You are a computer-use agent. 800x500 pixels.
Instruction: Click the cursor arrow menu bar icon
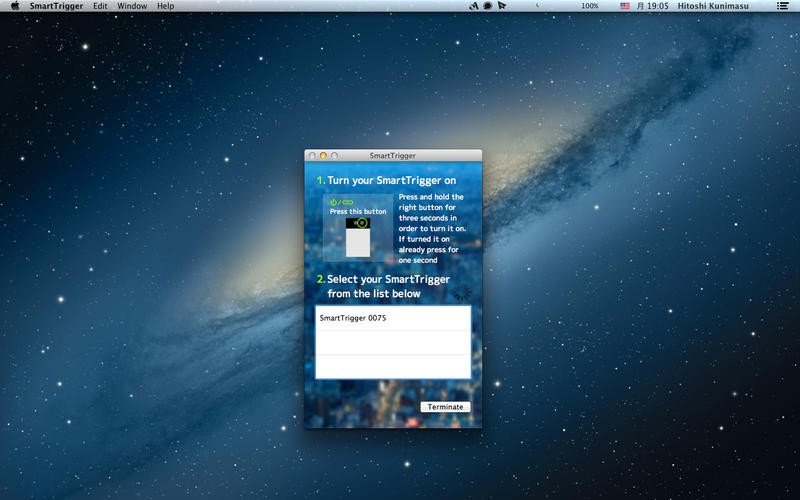pyautogui.click(x=502, y=6)
